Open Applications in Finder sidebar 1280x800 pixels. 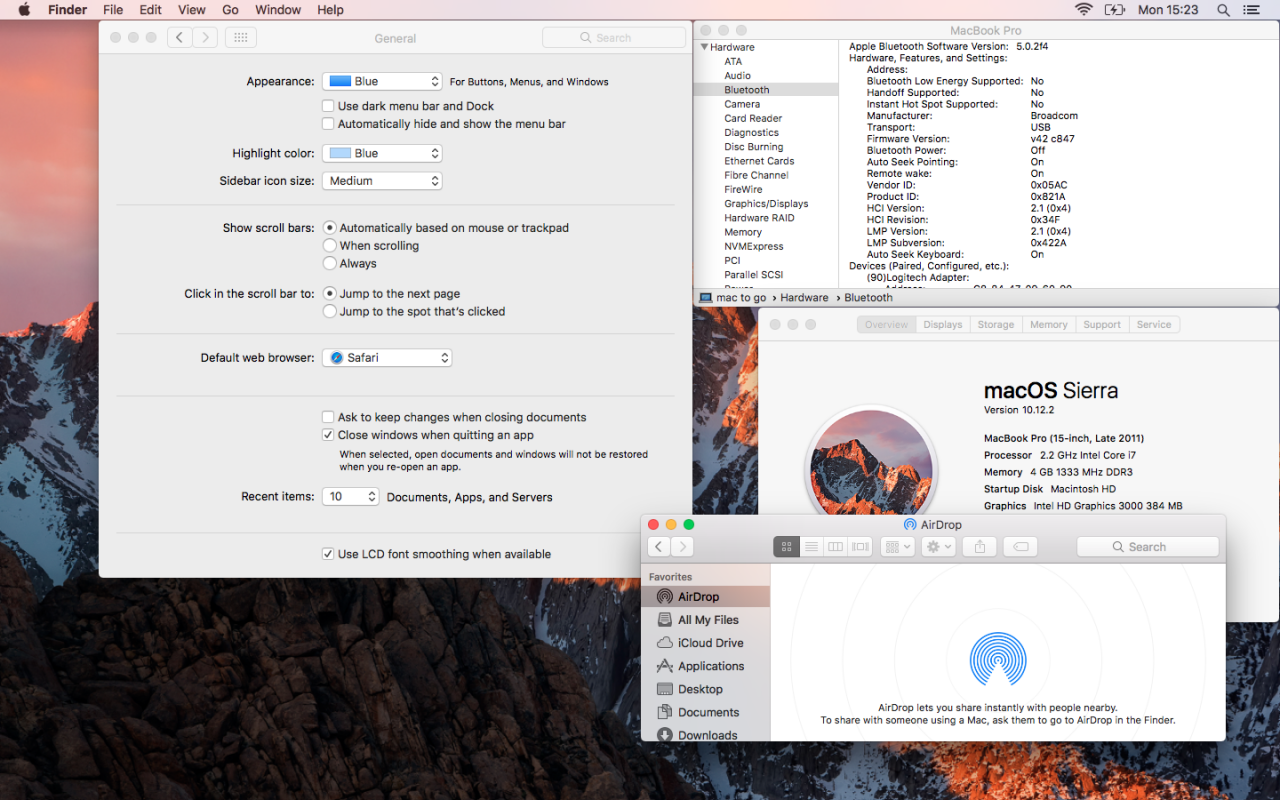point(706,666)
